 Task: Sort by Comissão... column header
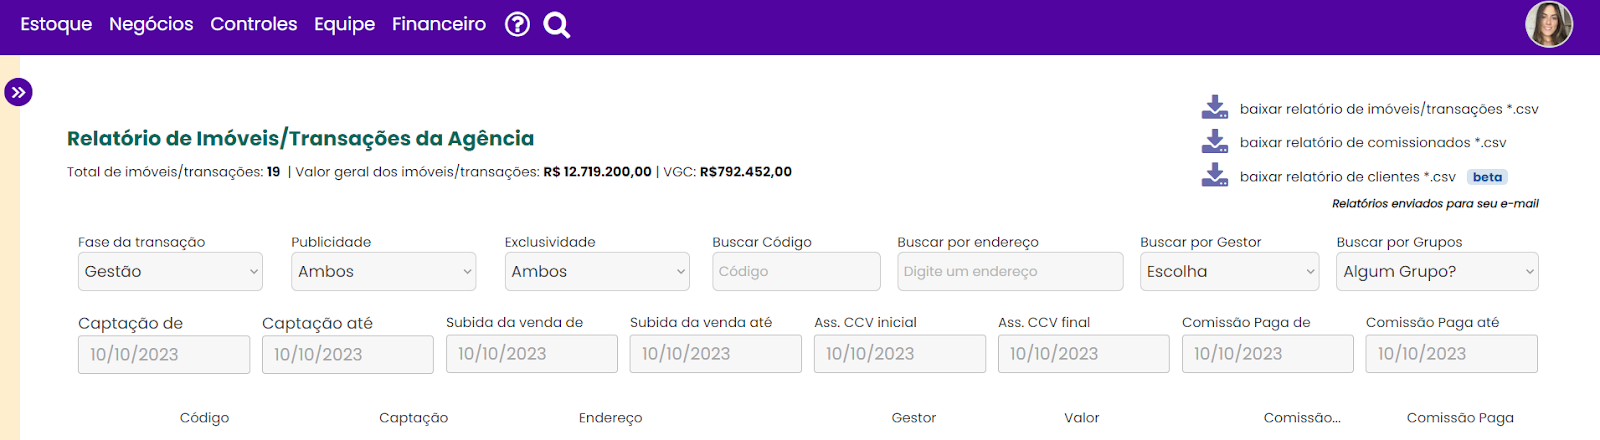point(1302,418)
